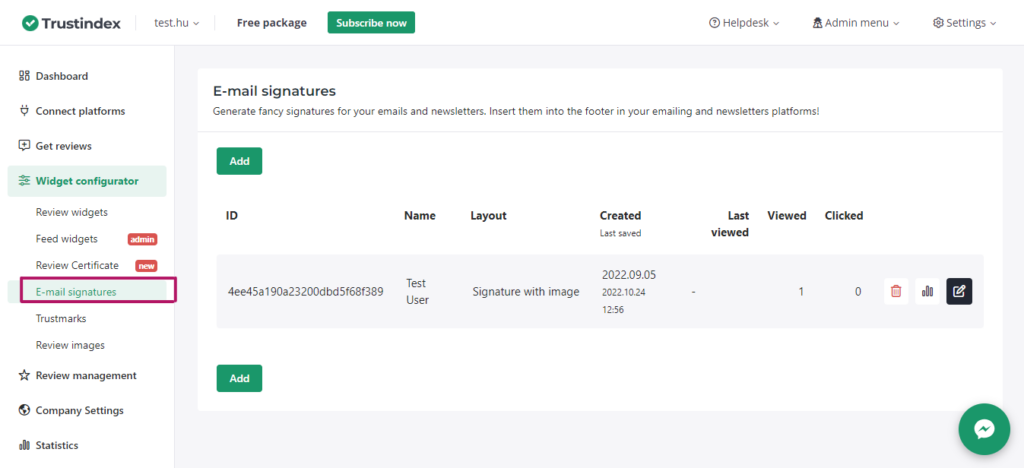This screenshot has width=1024, height=468.
Task: Collapse the Widget configurator section
Action: pos(86,181)
